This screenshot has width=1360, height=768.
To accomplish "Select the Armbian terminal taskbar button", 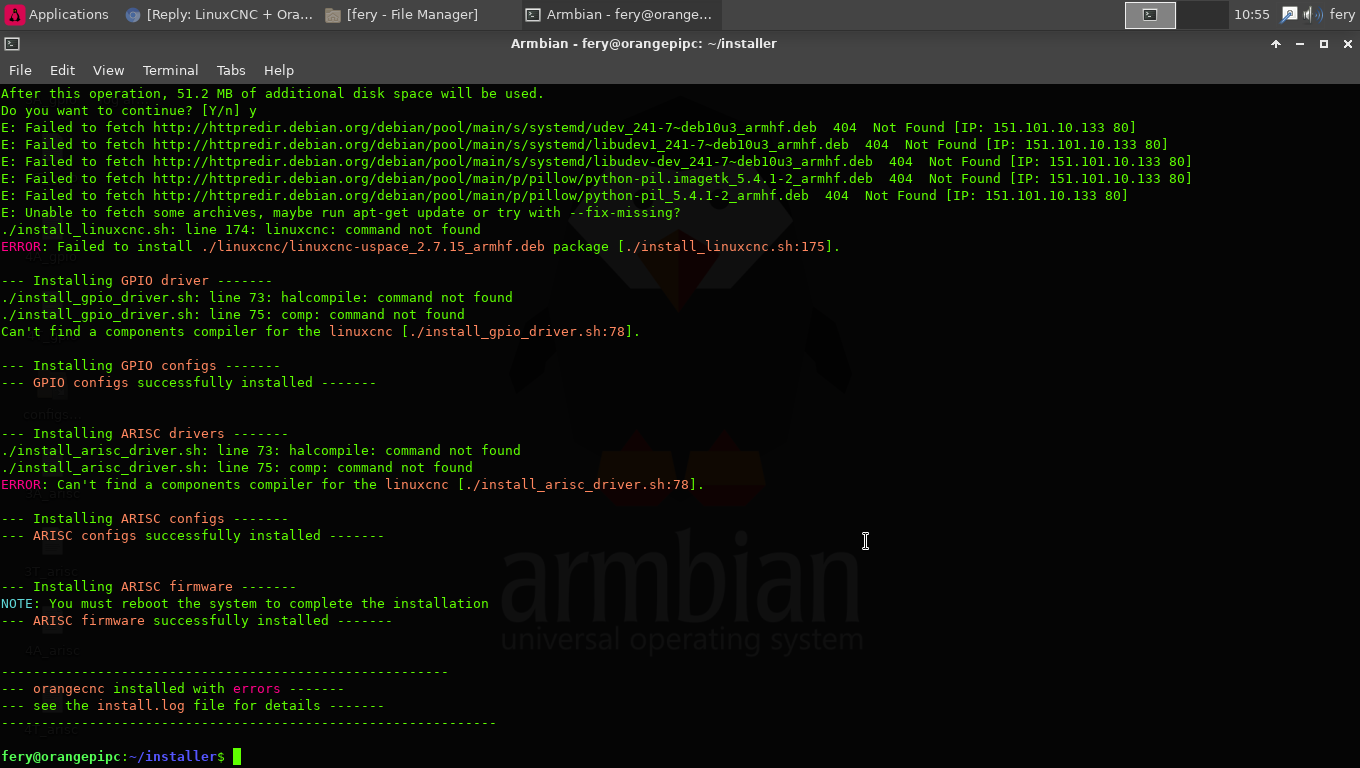I will point(619,14).
